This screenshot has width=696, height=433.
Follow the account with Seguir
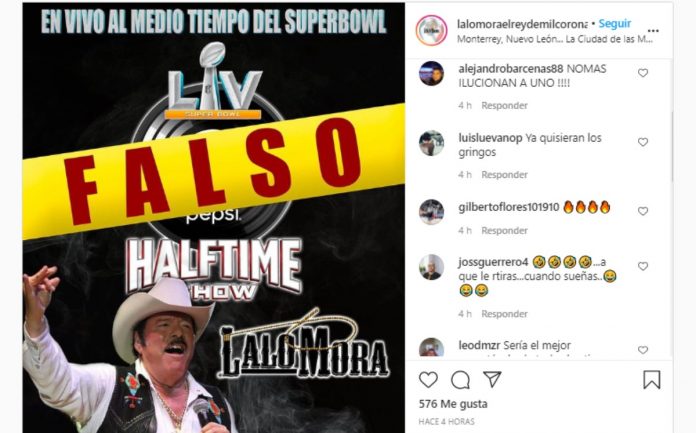coord(615,24)
